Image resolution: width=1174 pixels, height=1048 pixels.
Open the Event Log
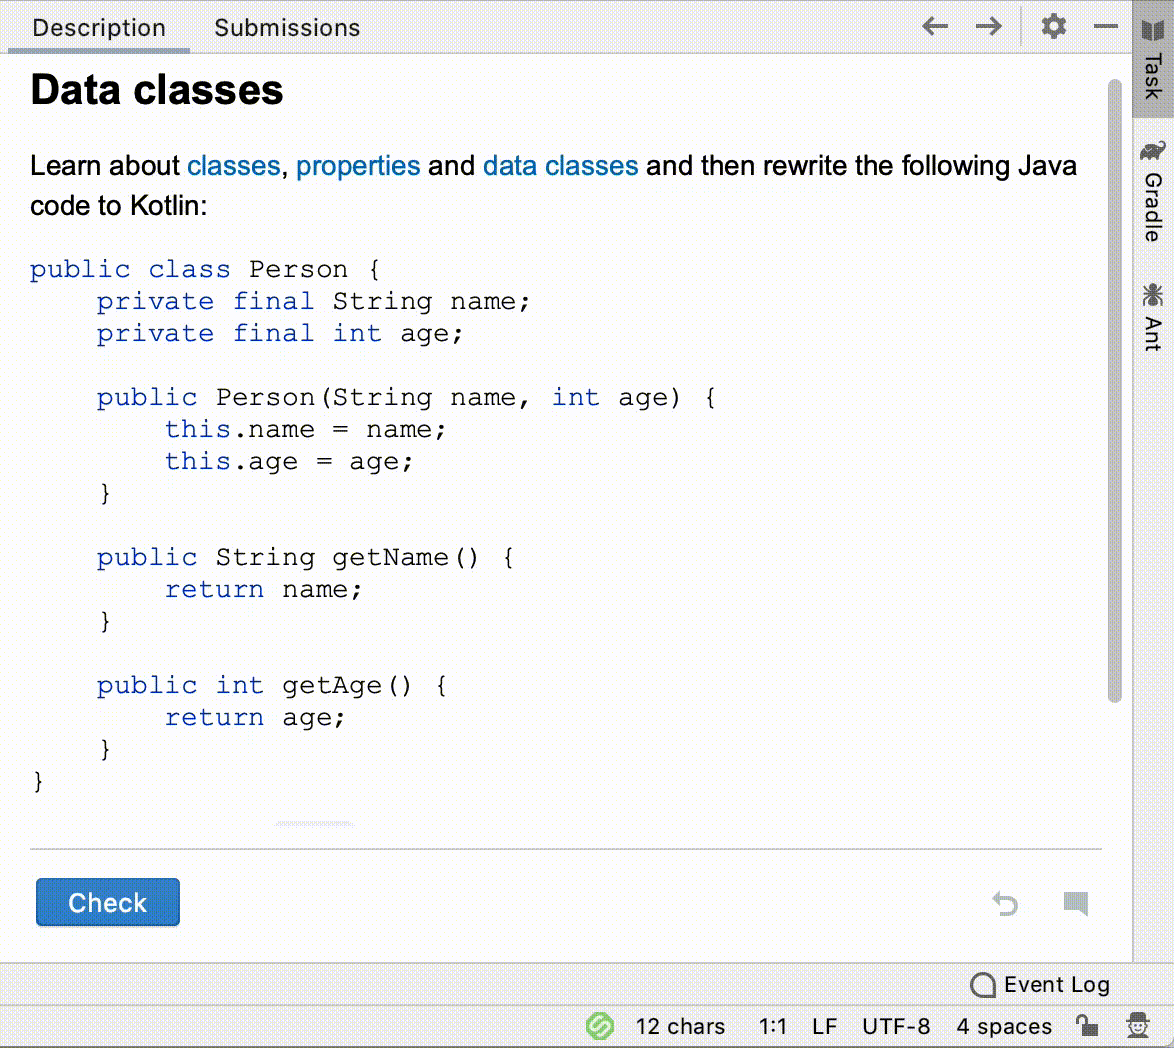pos(1039,984)
